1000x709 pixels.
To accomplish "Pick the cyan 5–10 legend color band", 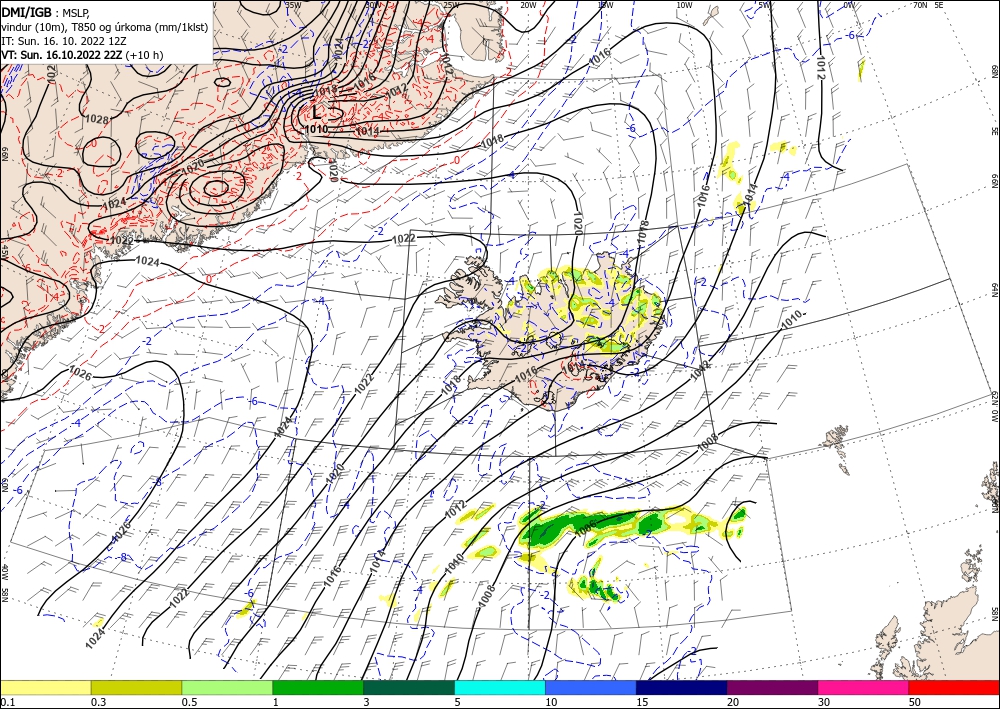I will pyautogui.click(x=500, y=687).
